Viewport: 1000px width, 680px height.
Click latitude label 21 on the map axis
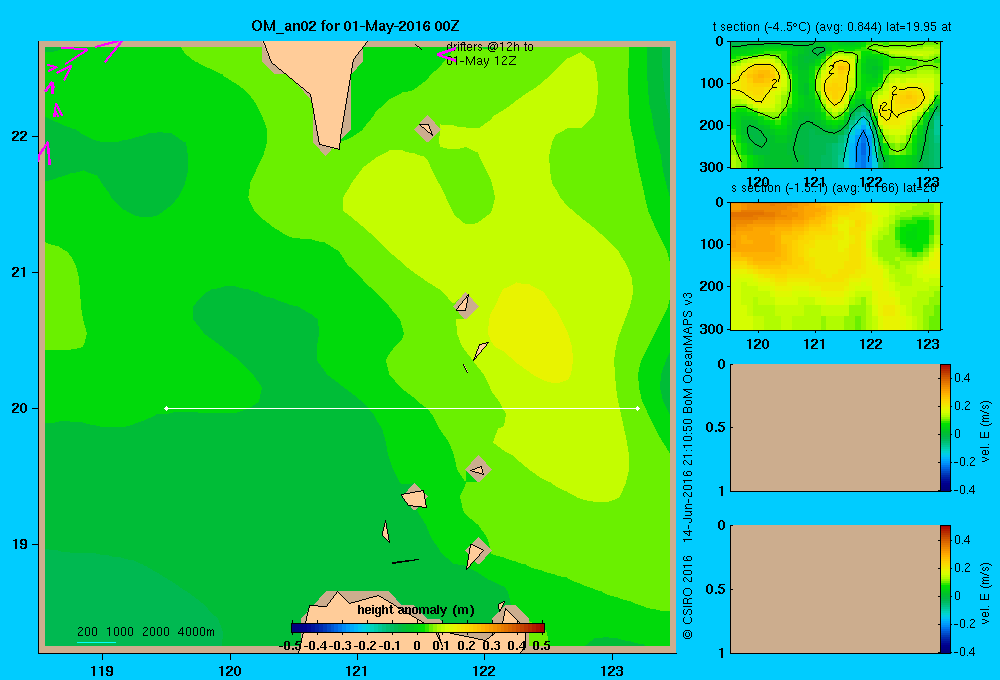(x=20, y=272)
